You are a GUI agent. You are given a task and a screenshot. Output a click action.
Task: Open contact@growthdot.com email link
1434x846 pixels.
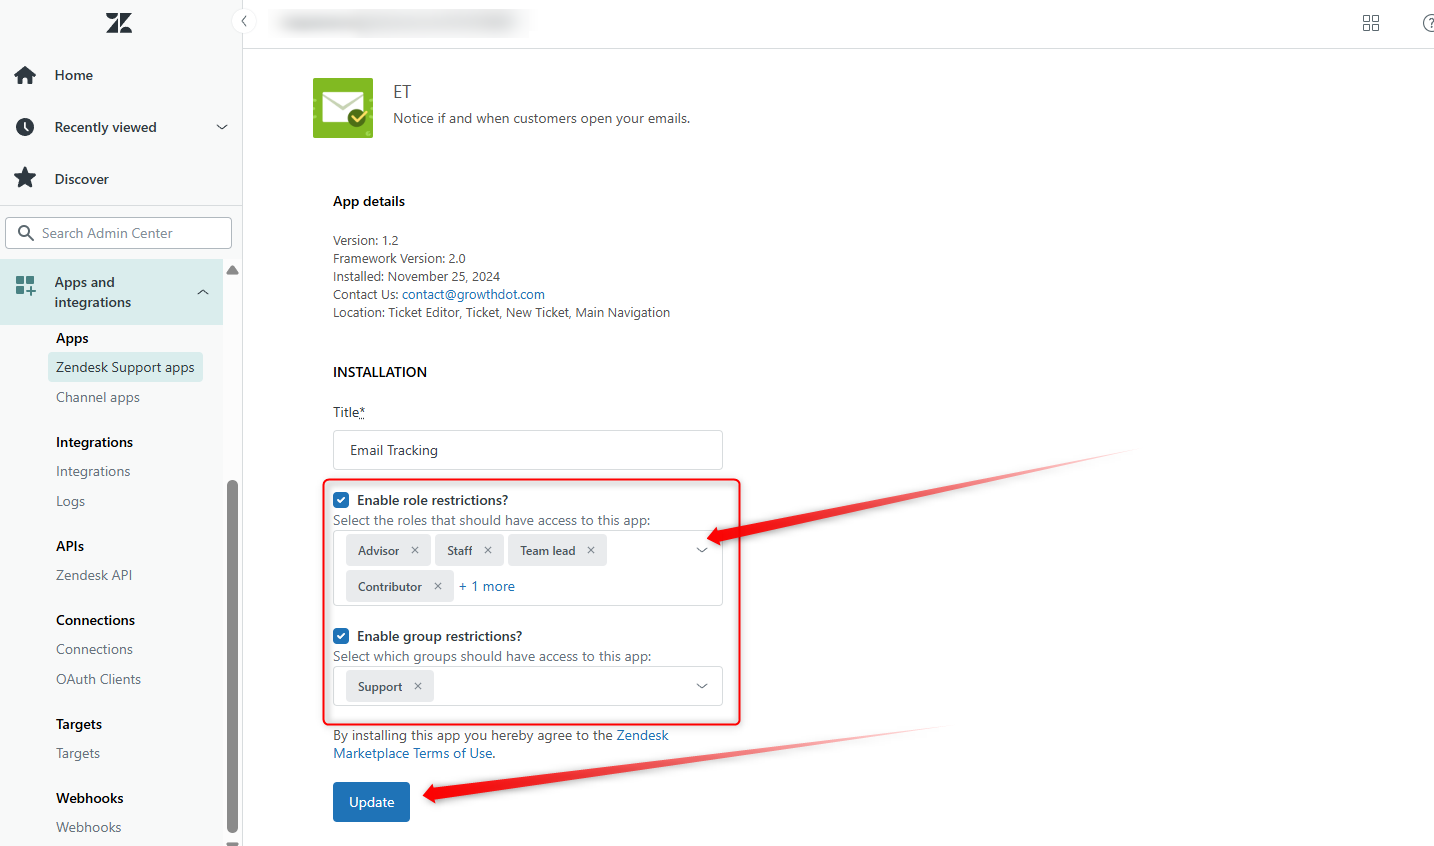473,294
